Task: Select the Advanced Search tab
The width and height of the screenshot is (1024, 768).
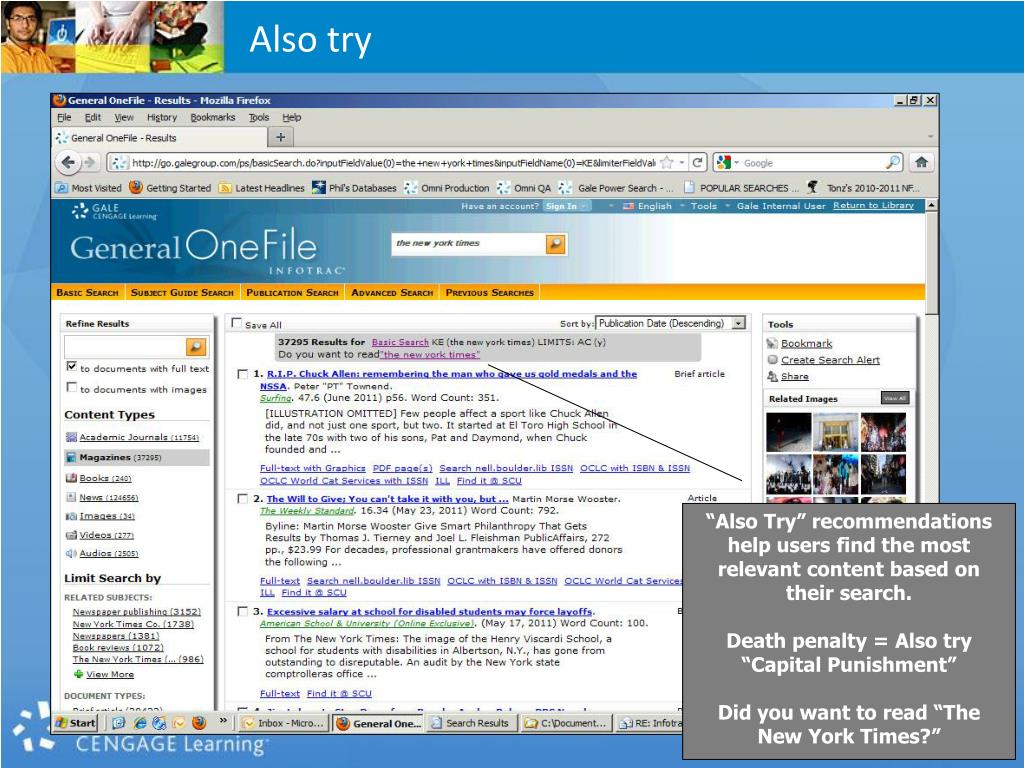Action: 392,293
